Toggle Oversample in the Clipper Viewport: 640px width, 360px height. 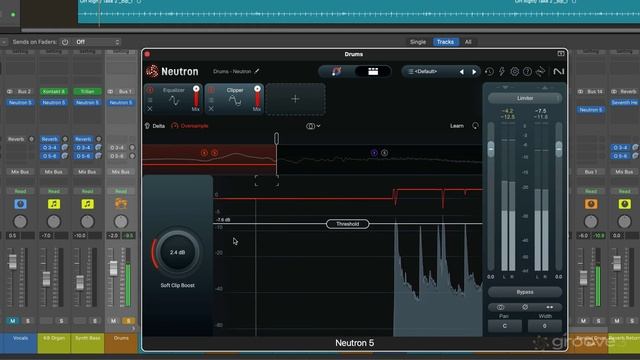[190, 126]
